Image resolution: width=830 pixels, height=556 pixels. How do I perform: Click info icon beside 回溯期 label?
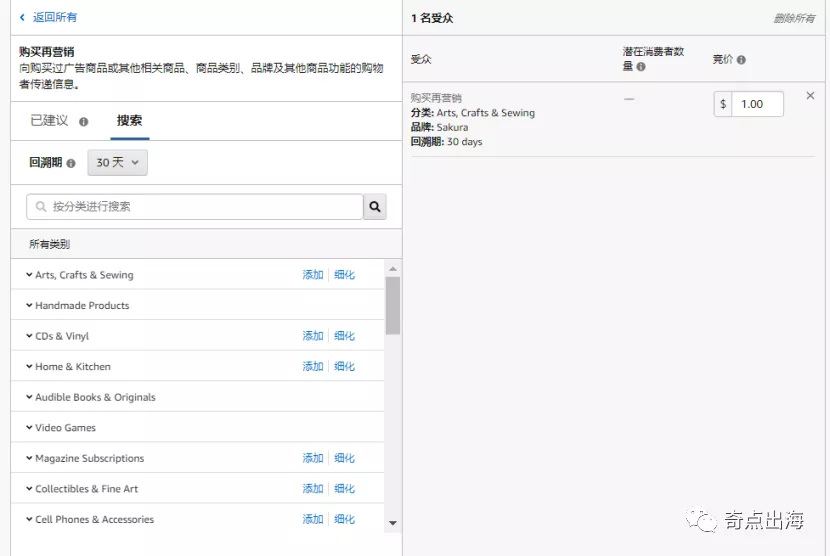point(71,163)
